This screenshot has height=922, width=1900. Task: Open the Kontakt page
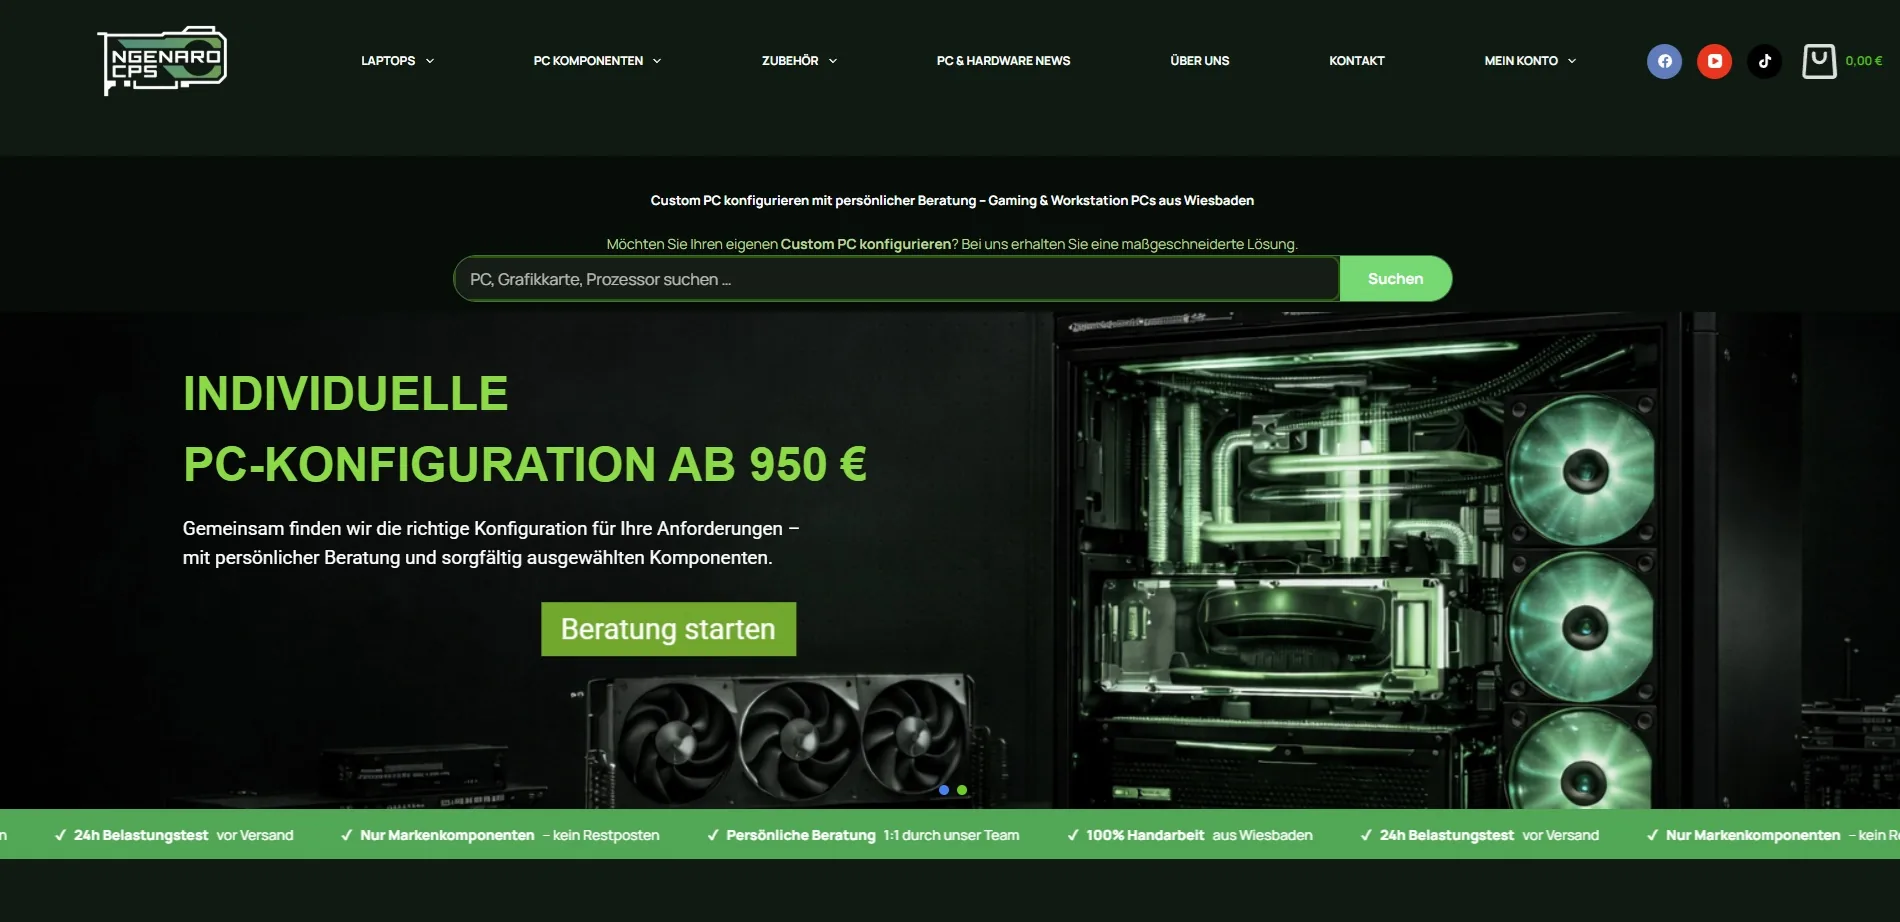coord(1357,61)
